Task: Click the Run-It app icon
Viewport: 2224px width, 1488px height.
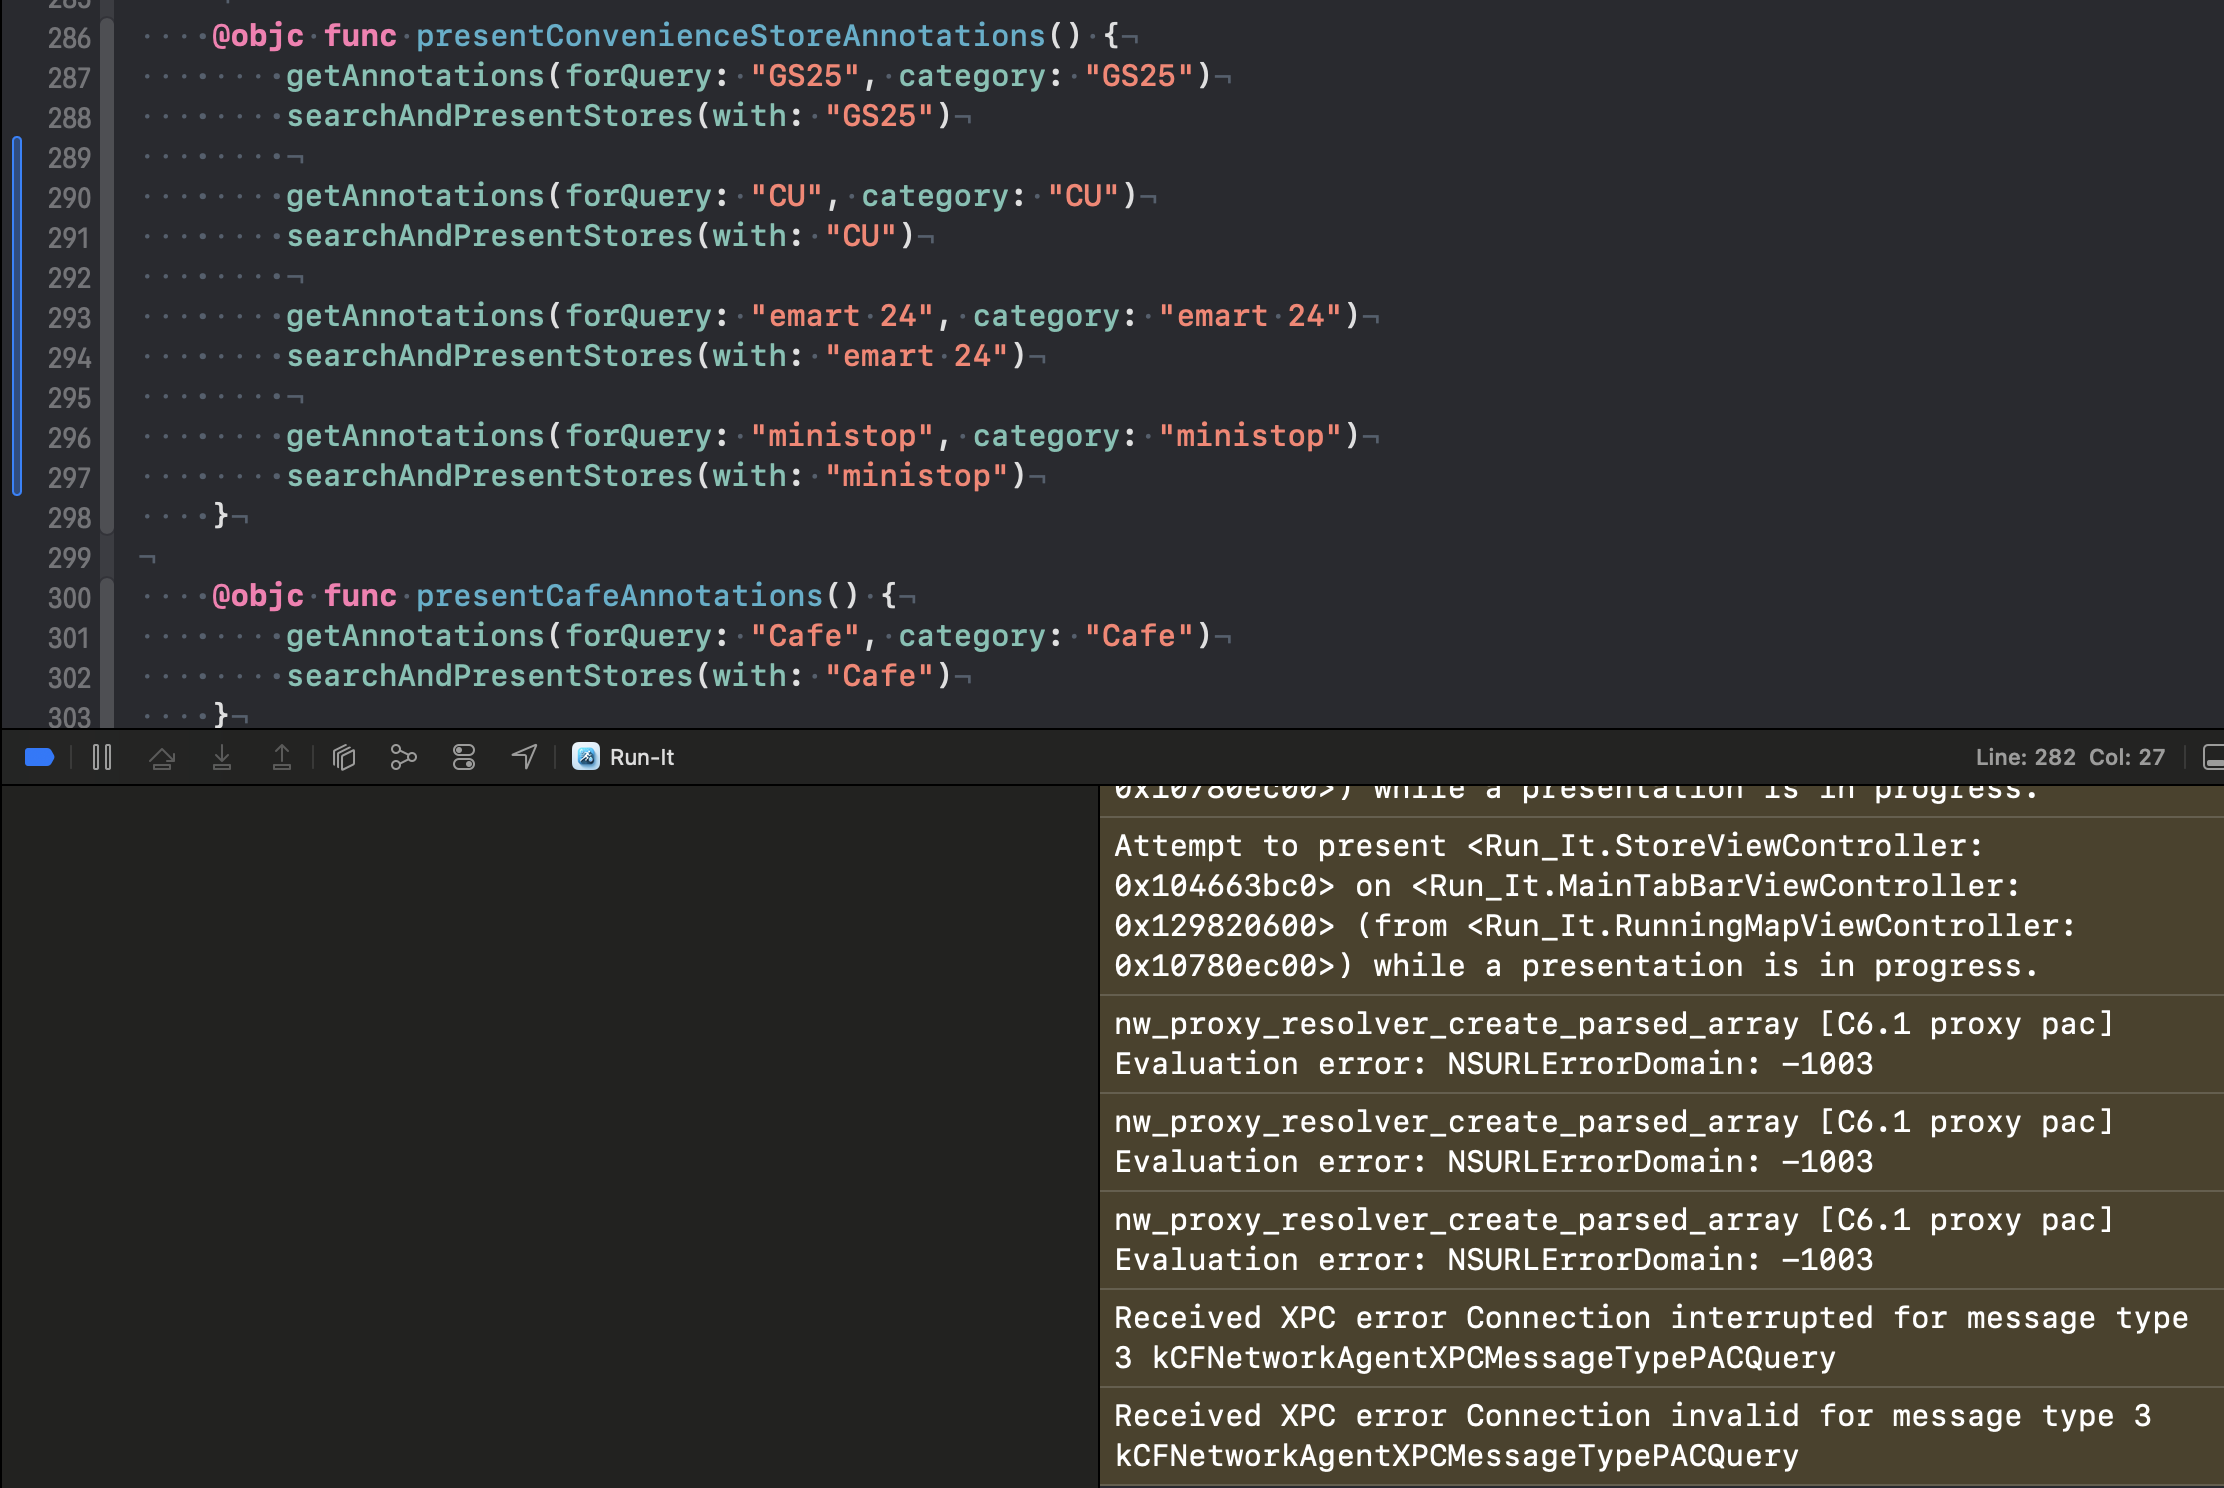Action: (586, 757)
